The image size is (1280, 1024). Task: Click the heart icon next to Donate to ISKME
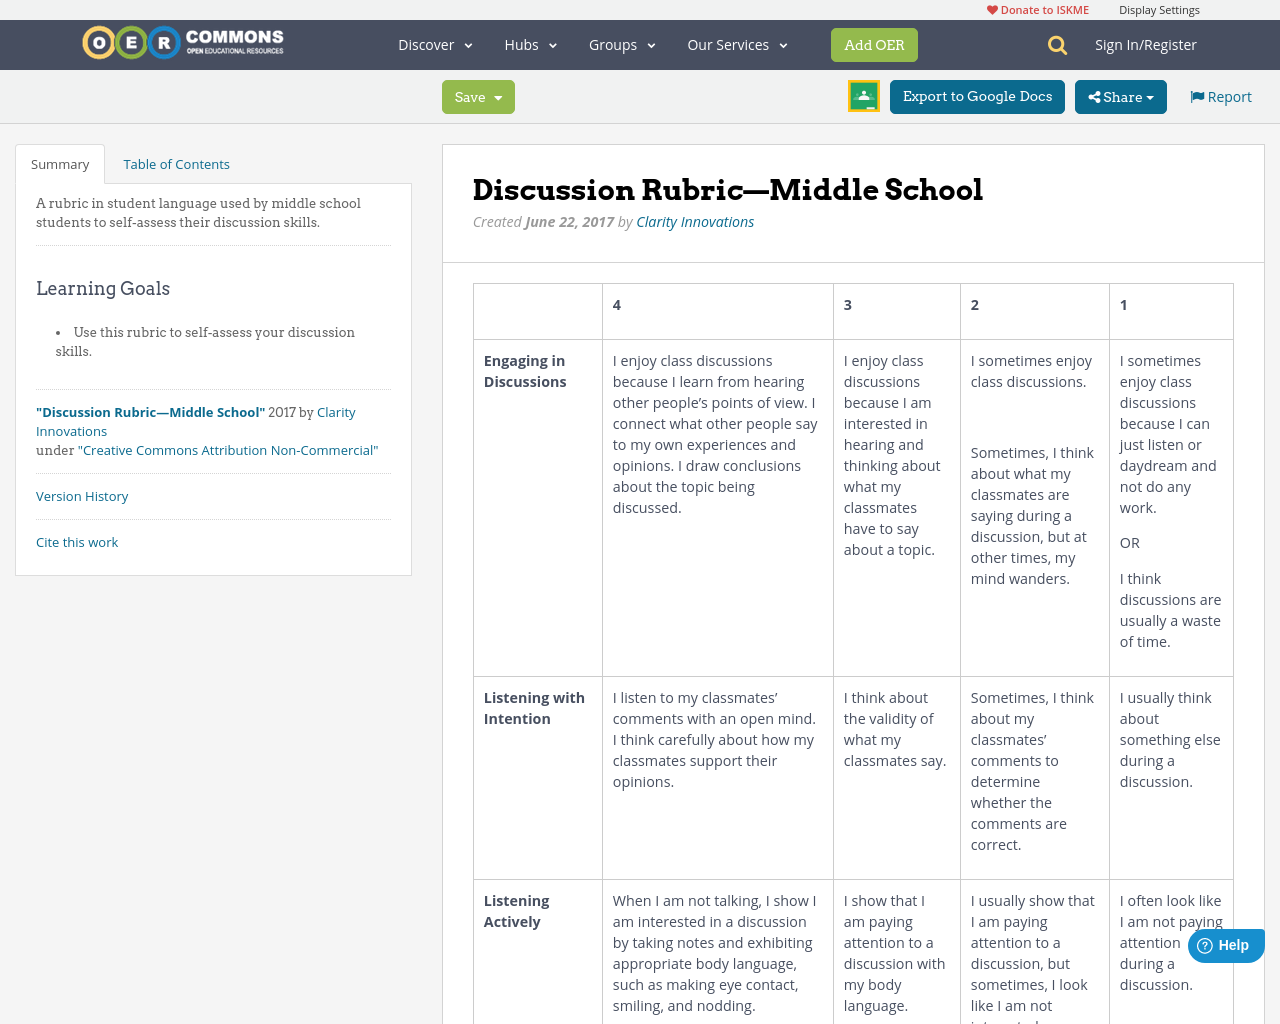pyautogui.click(x=989, y=8)
